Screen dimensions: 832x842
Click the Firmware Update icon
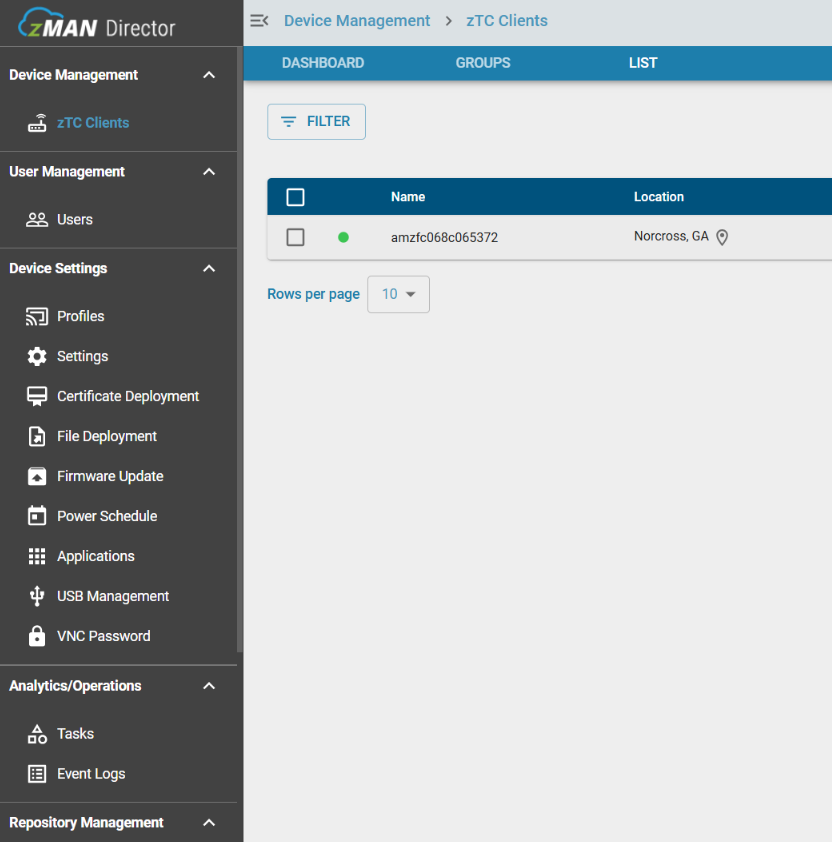[37, 476]
